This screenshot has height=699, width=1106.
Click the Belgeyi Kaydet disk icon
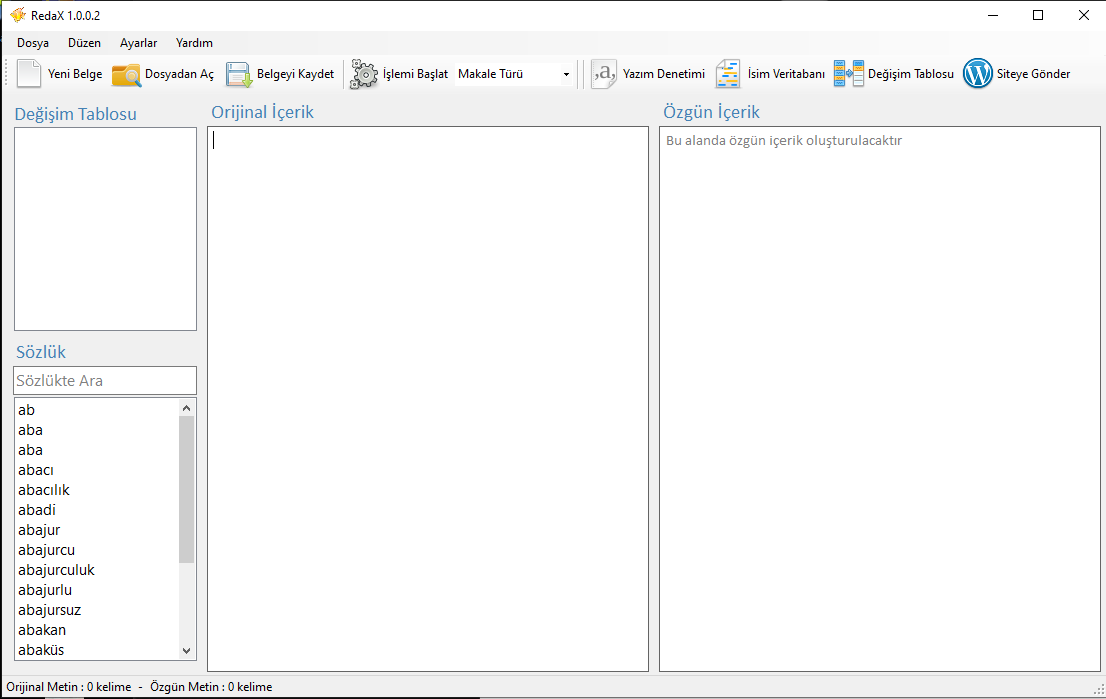(238, 75)
